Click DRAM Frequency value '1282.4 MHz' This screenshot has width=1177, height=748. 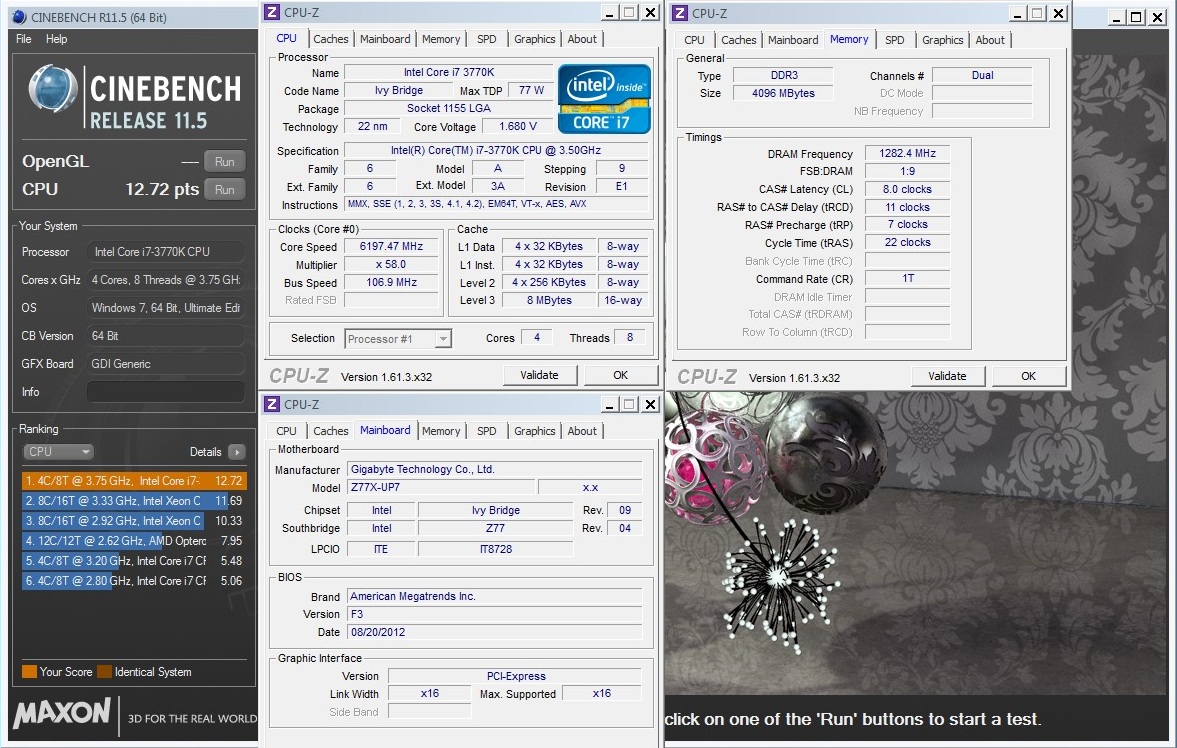(x=908, y=153)
